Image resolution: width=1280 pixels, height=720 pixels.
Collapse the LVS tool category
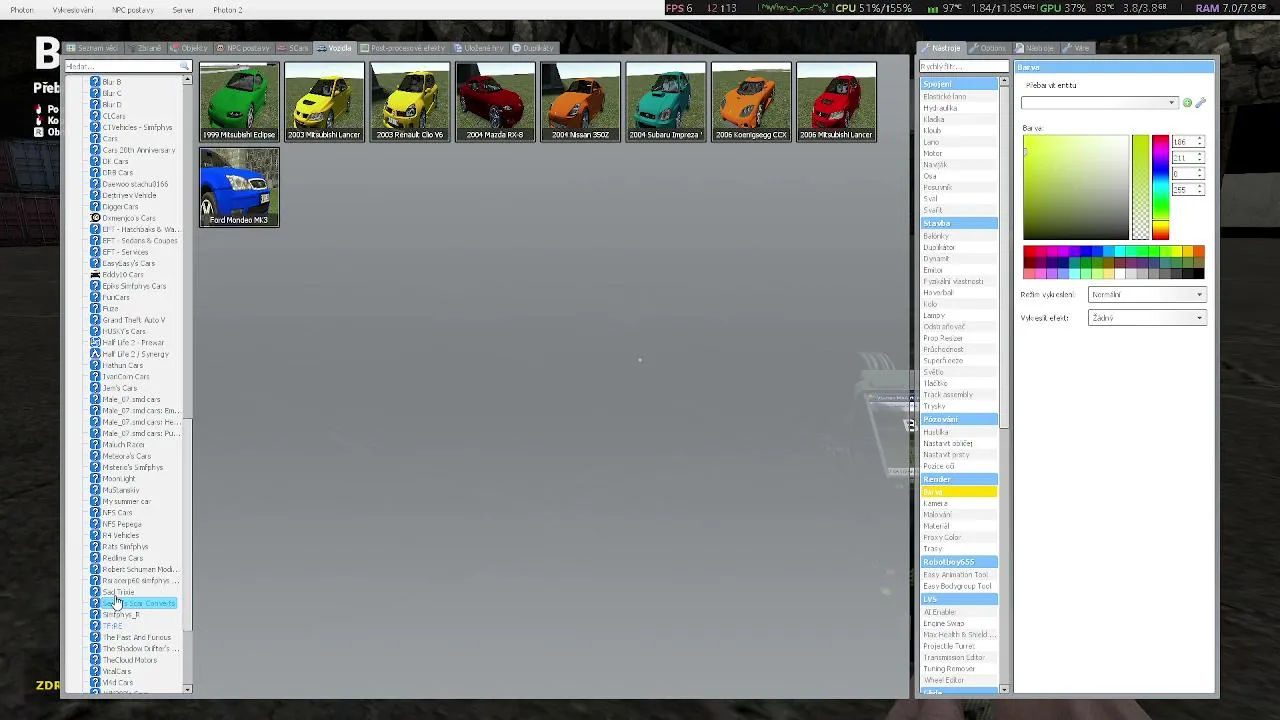pyautogui.click(x=959, y=600)
